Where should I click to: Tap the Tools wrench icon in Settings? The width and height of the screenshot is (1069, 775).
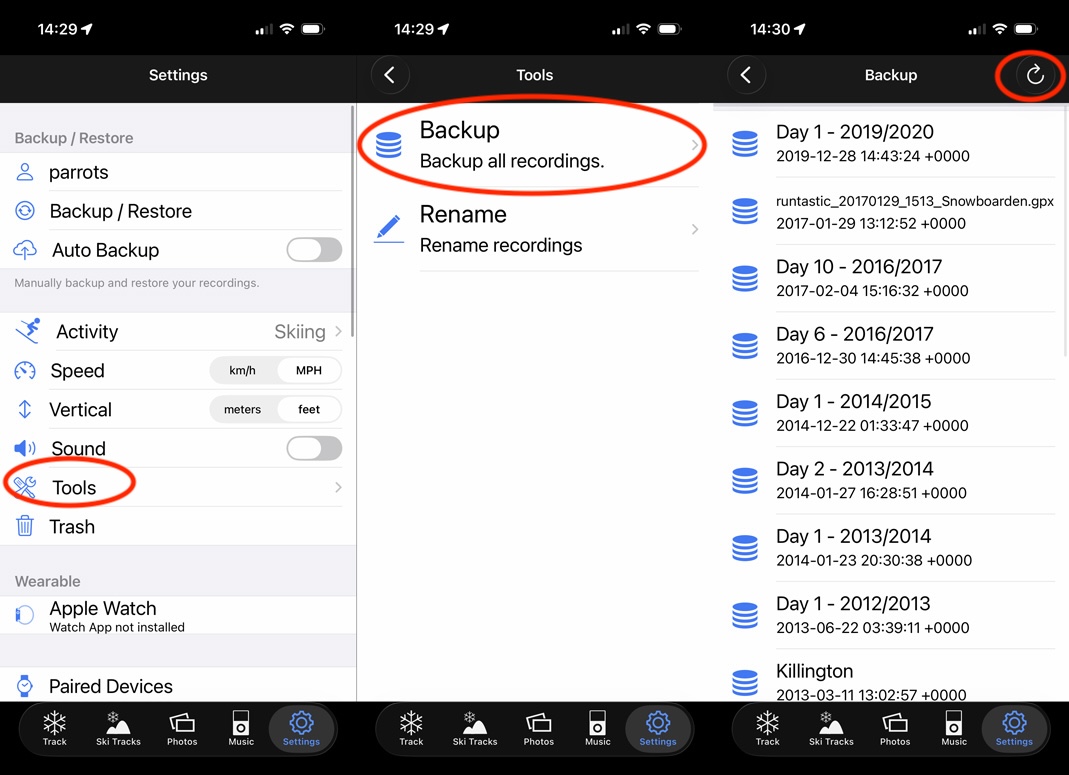pyautogui.click(x=26, y=488)
